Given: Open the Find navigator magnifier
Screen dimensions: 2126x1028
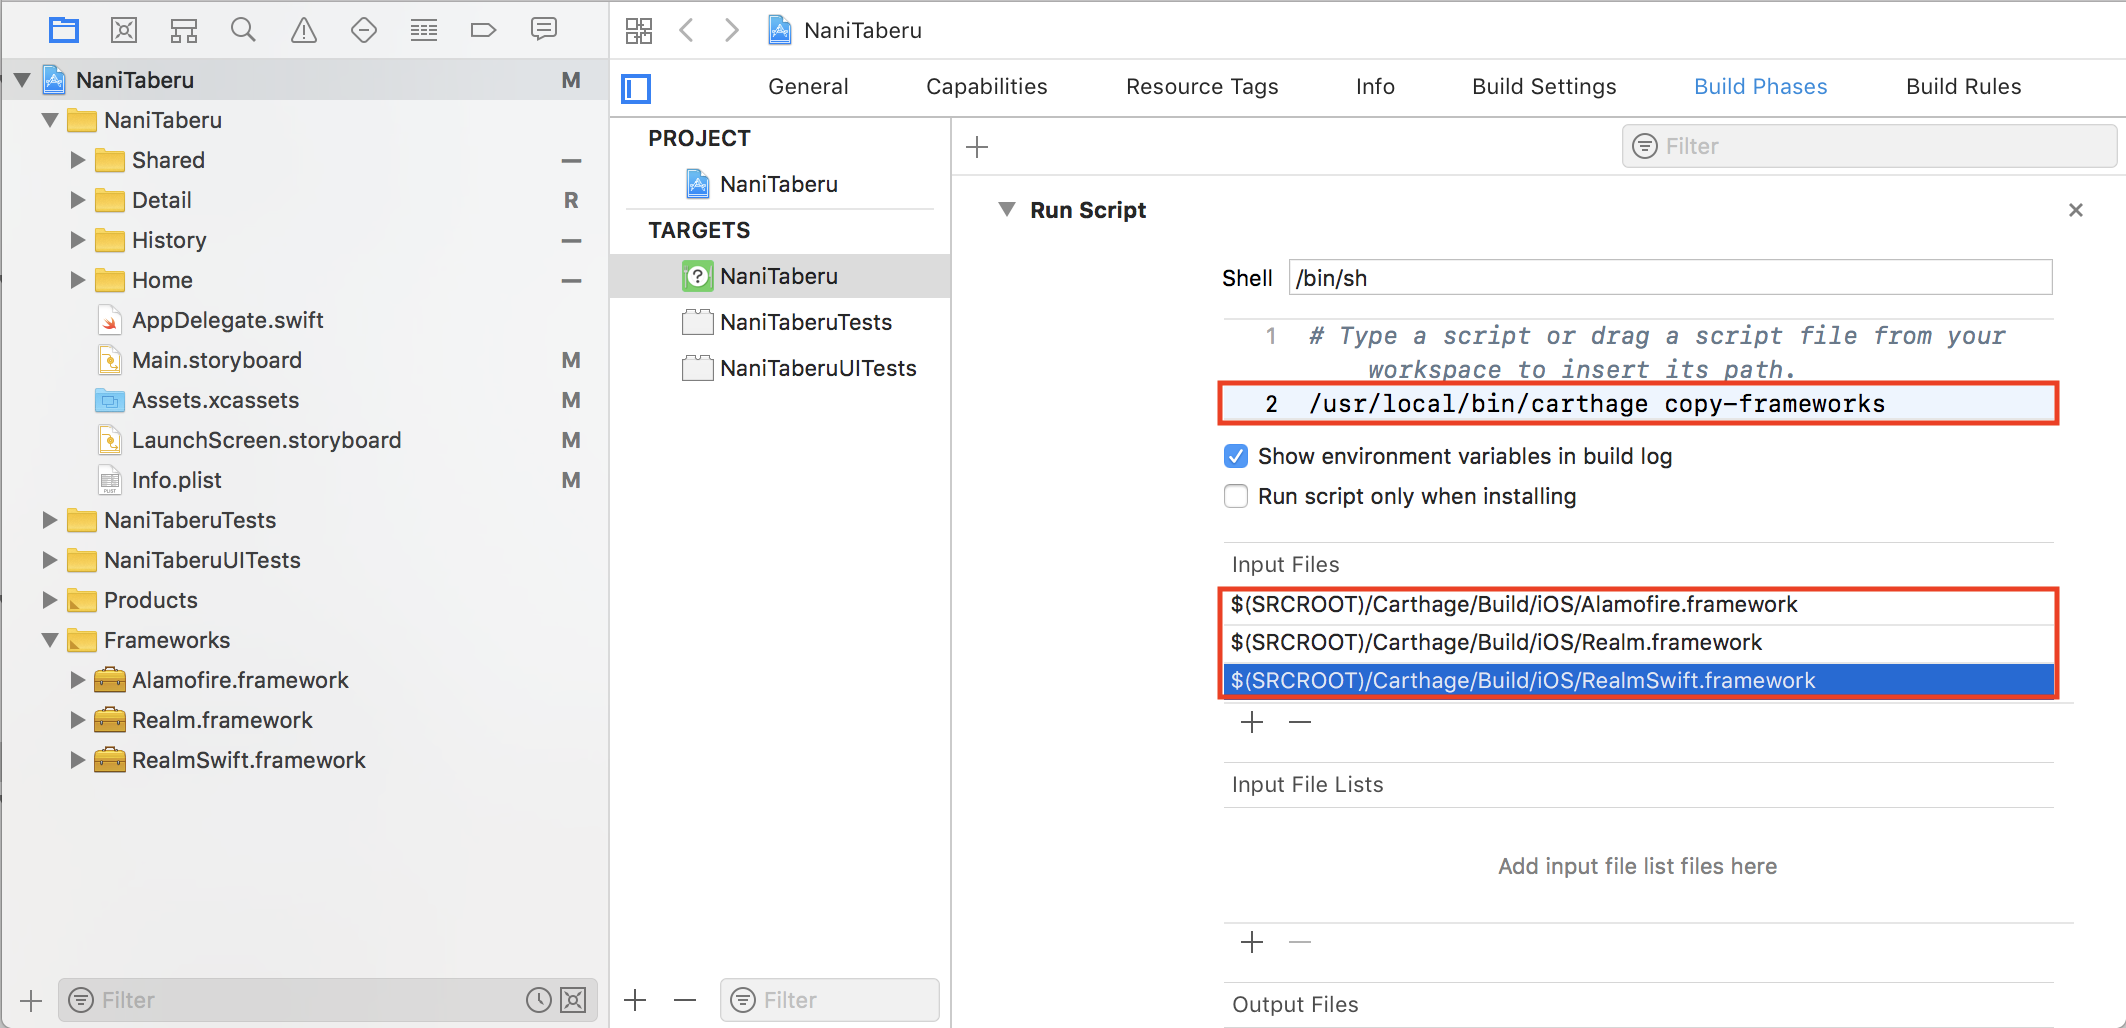Looking at the screenshot, I should [x=243, y=30].
